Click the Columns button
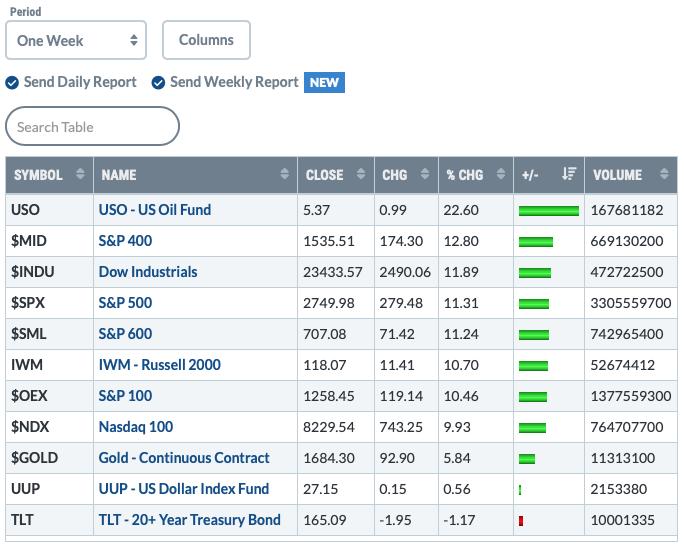 tap(206, 40)
